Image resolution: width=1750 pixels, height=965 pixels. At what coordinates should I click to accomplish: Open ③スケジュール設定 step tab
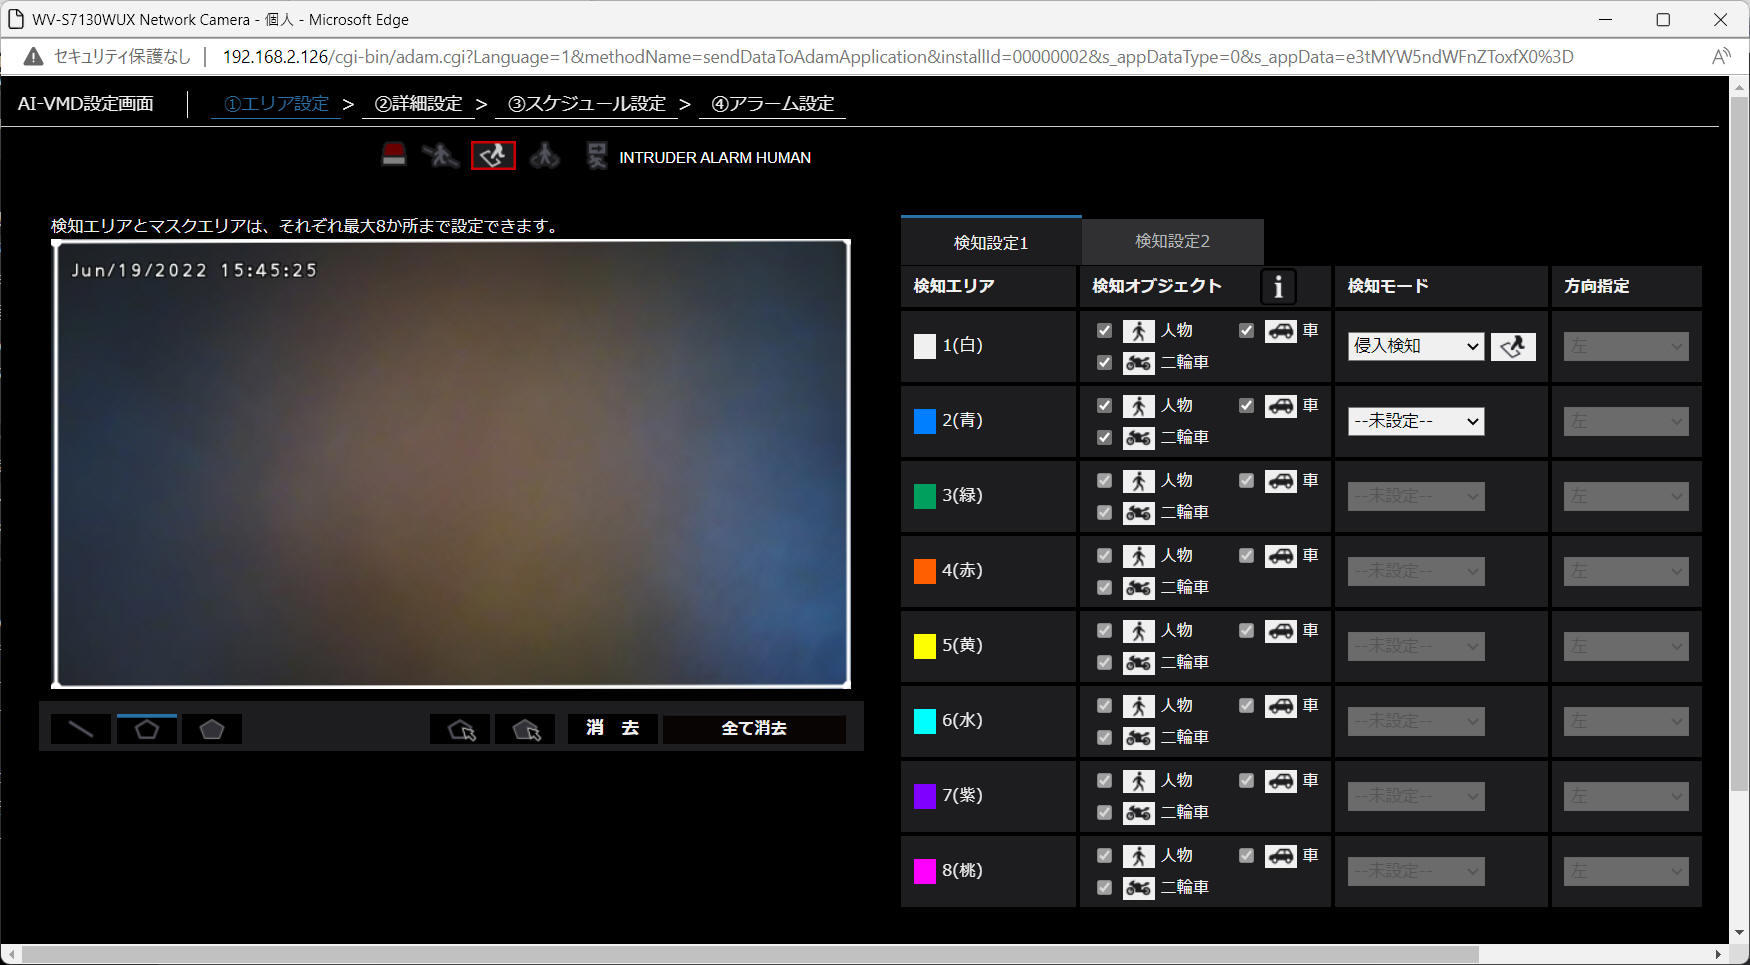pyautogui.click(x=586, y=104)
